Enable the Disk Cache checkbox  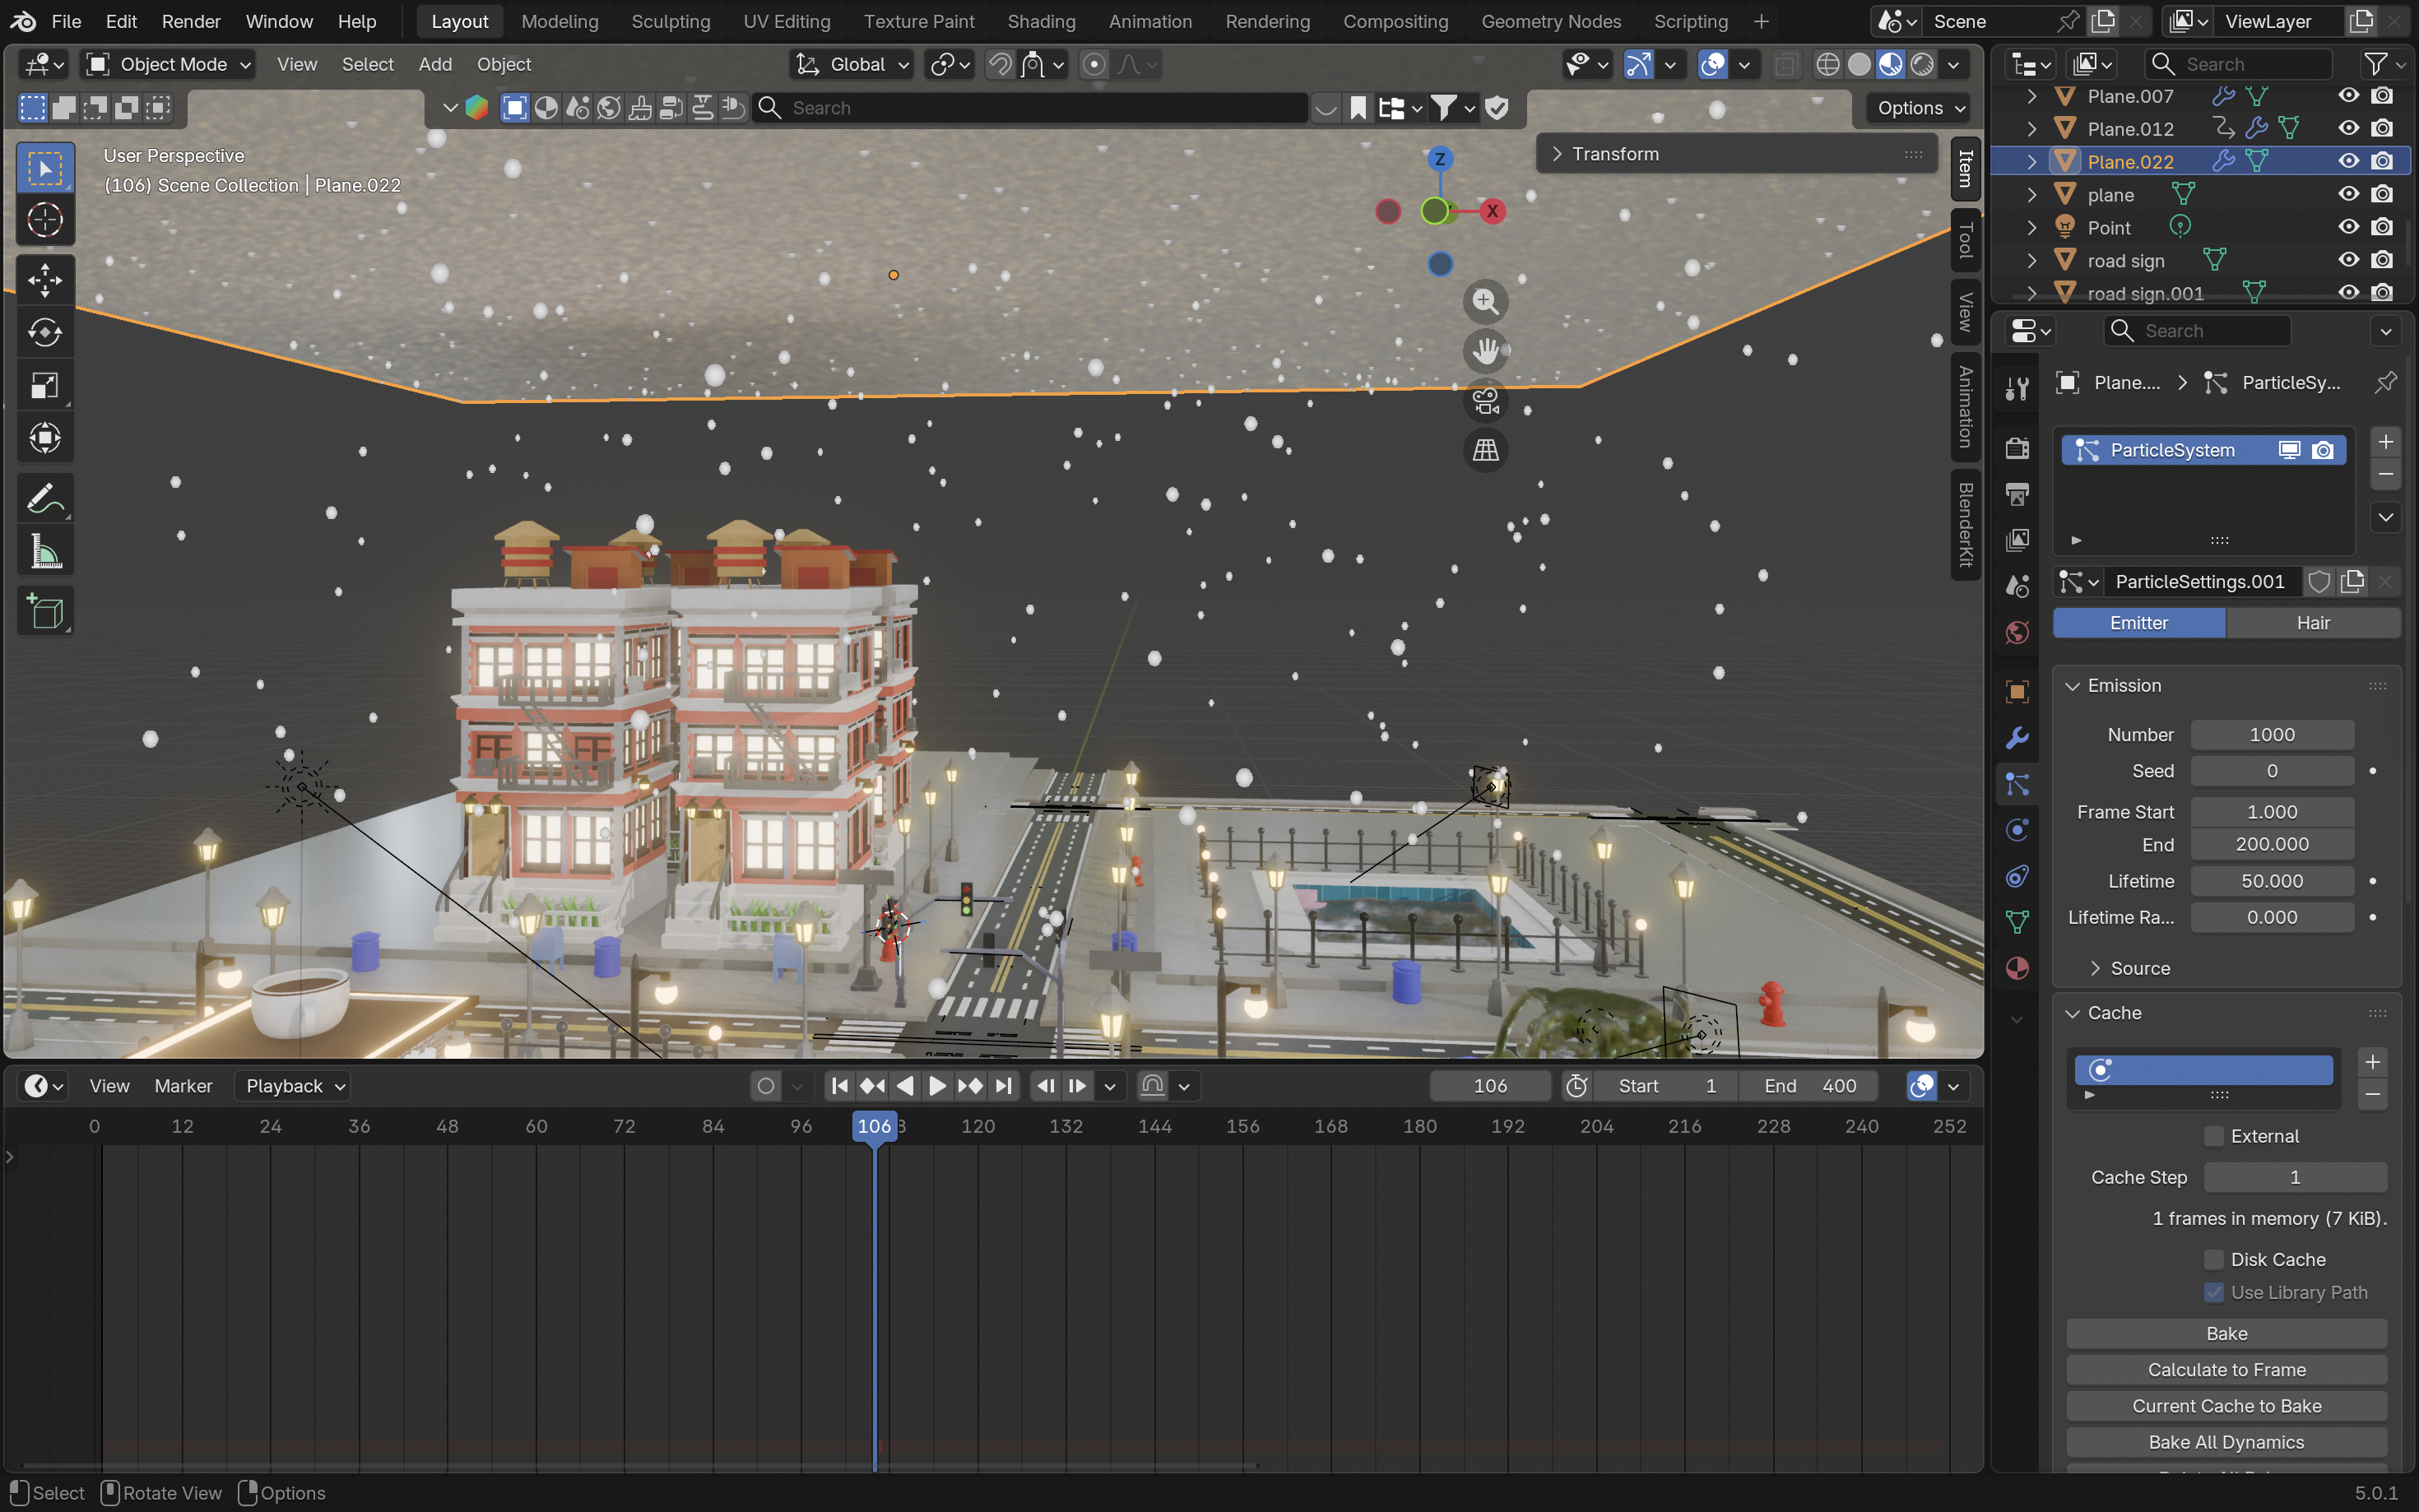coord(2214,1259)
